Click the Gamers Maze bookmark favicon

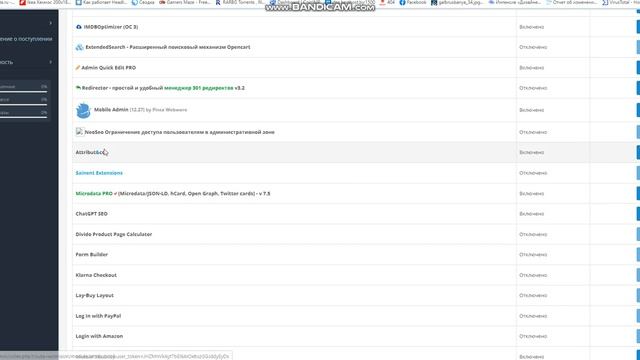point(162,2)
